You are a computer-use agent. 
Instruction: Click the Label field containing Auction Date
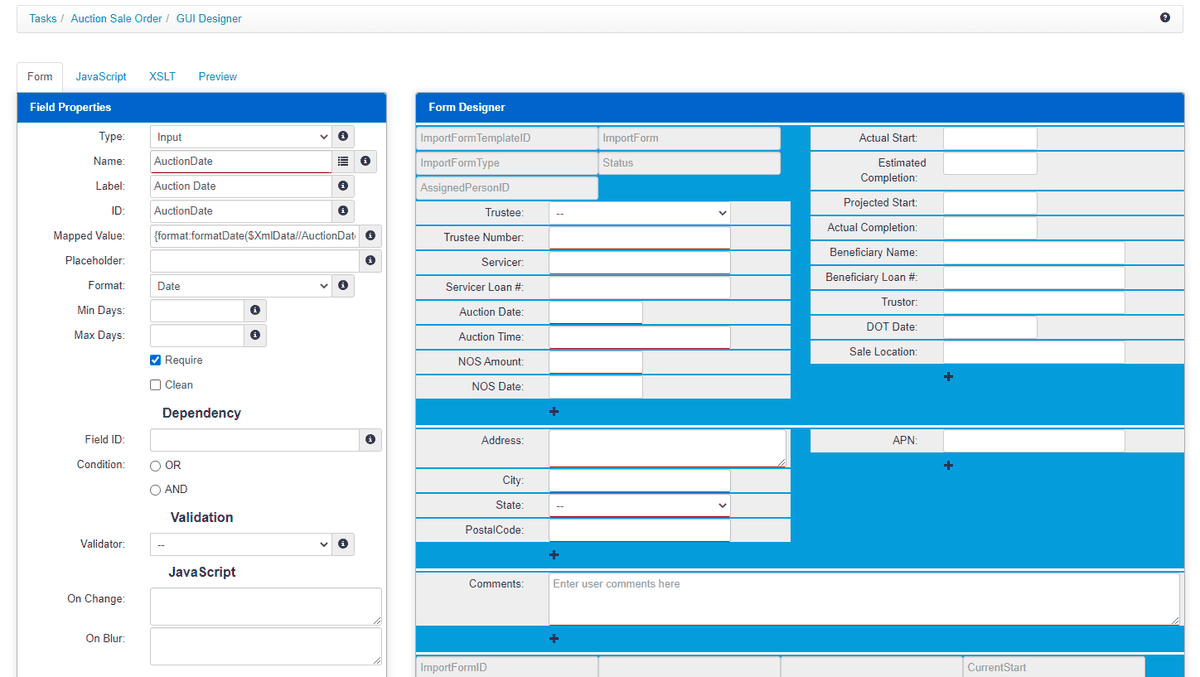click(x=241, y=186)
